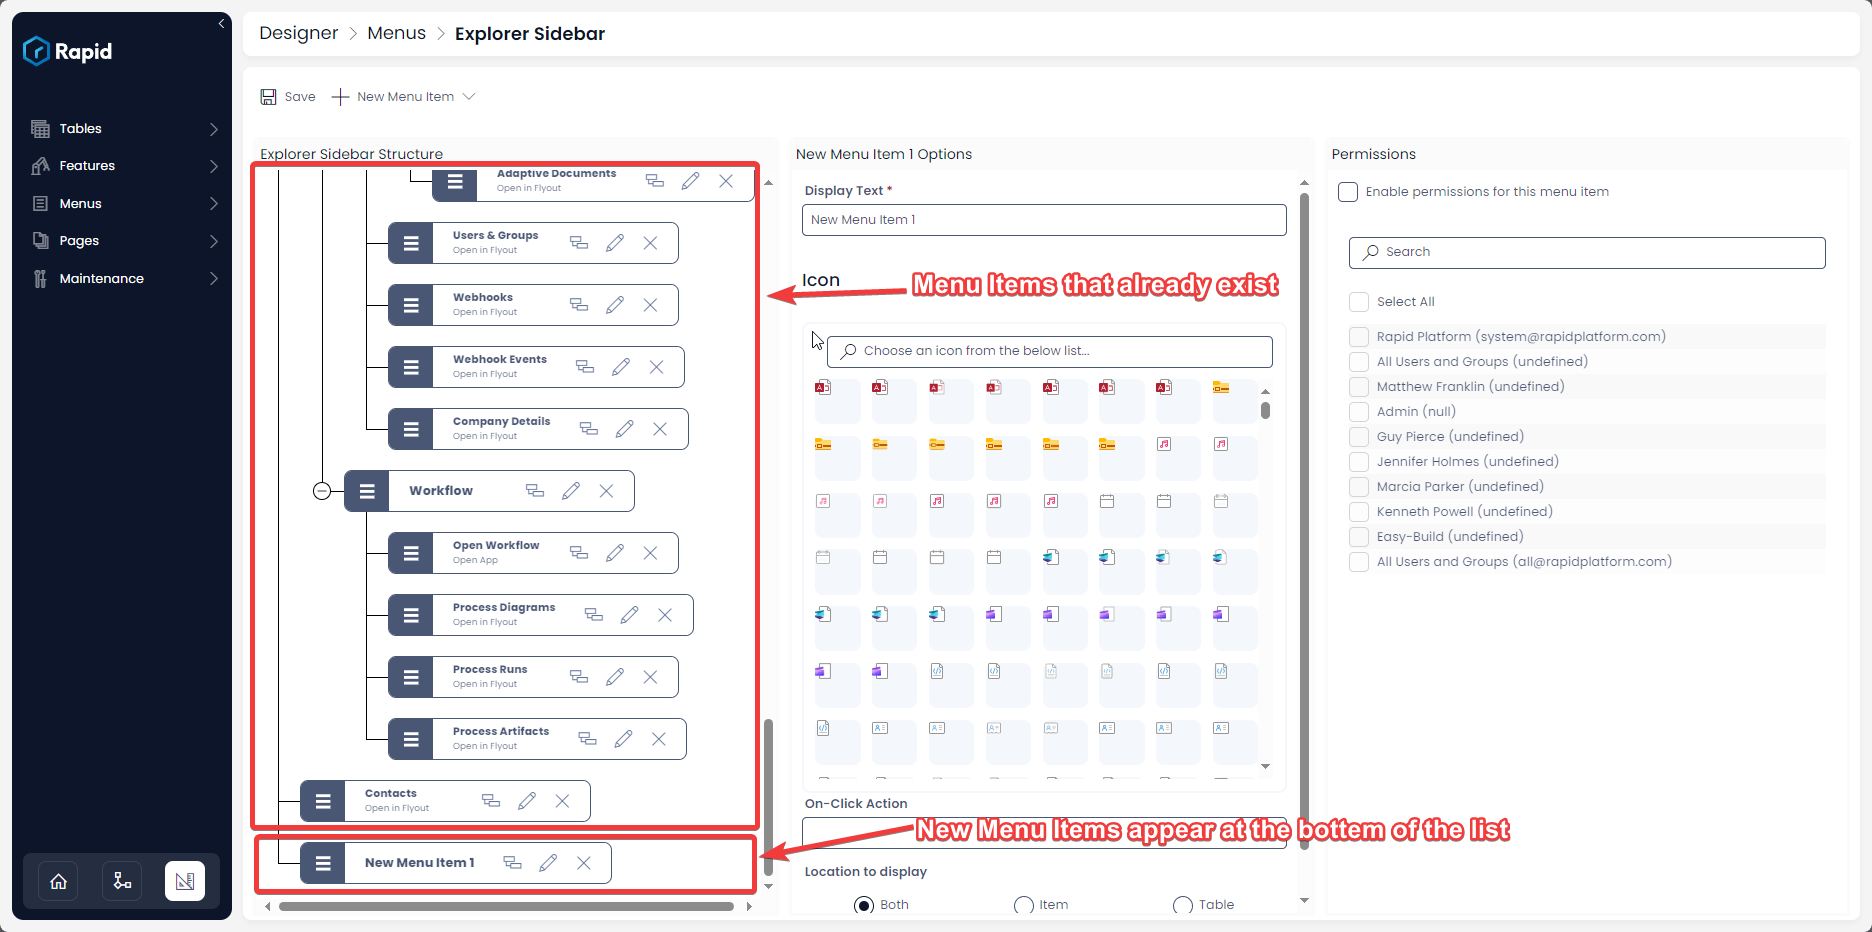Collapse the left sidebar with the chevron button

[221, 23]
